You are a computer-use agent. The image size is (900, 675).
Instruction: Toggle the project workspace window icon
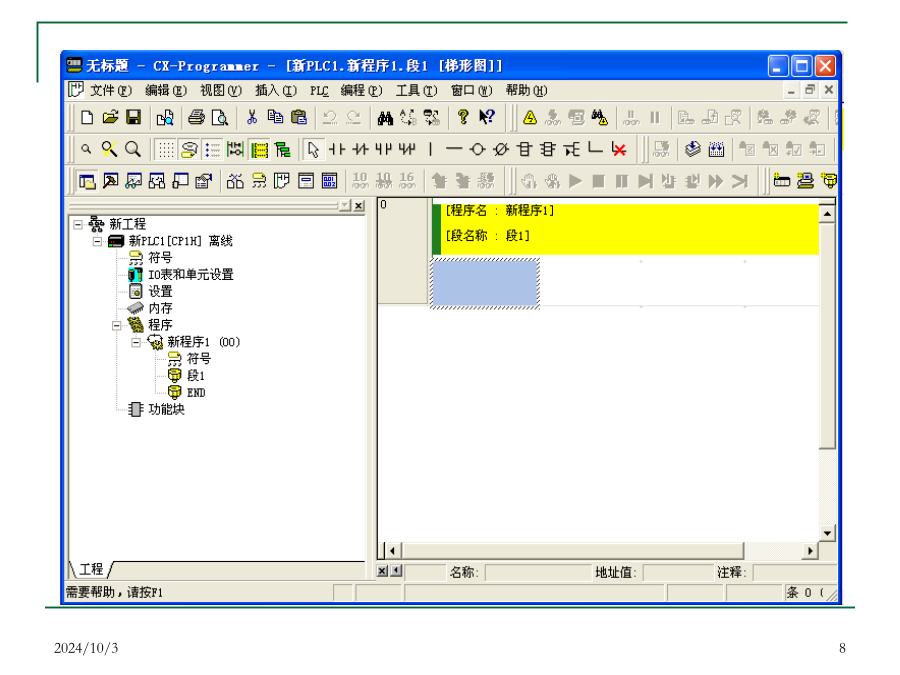pos(87,182)
